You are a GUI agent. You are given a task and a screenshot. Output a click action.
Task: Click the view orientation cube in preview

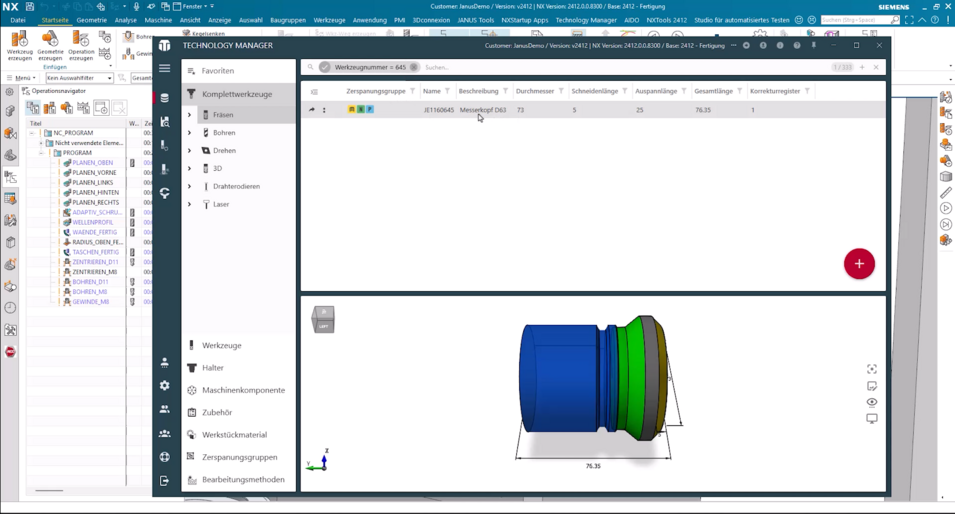[323, 319]
